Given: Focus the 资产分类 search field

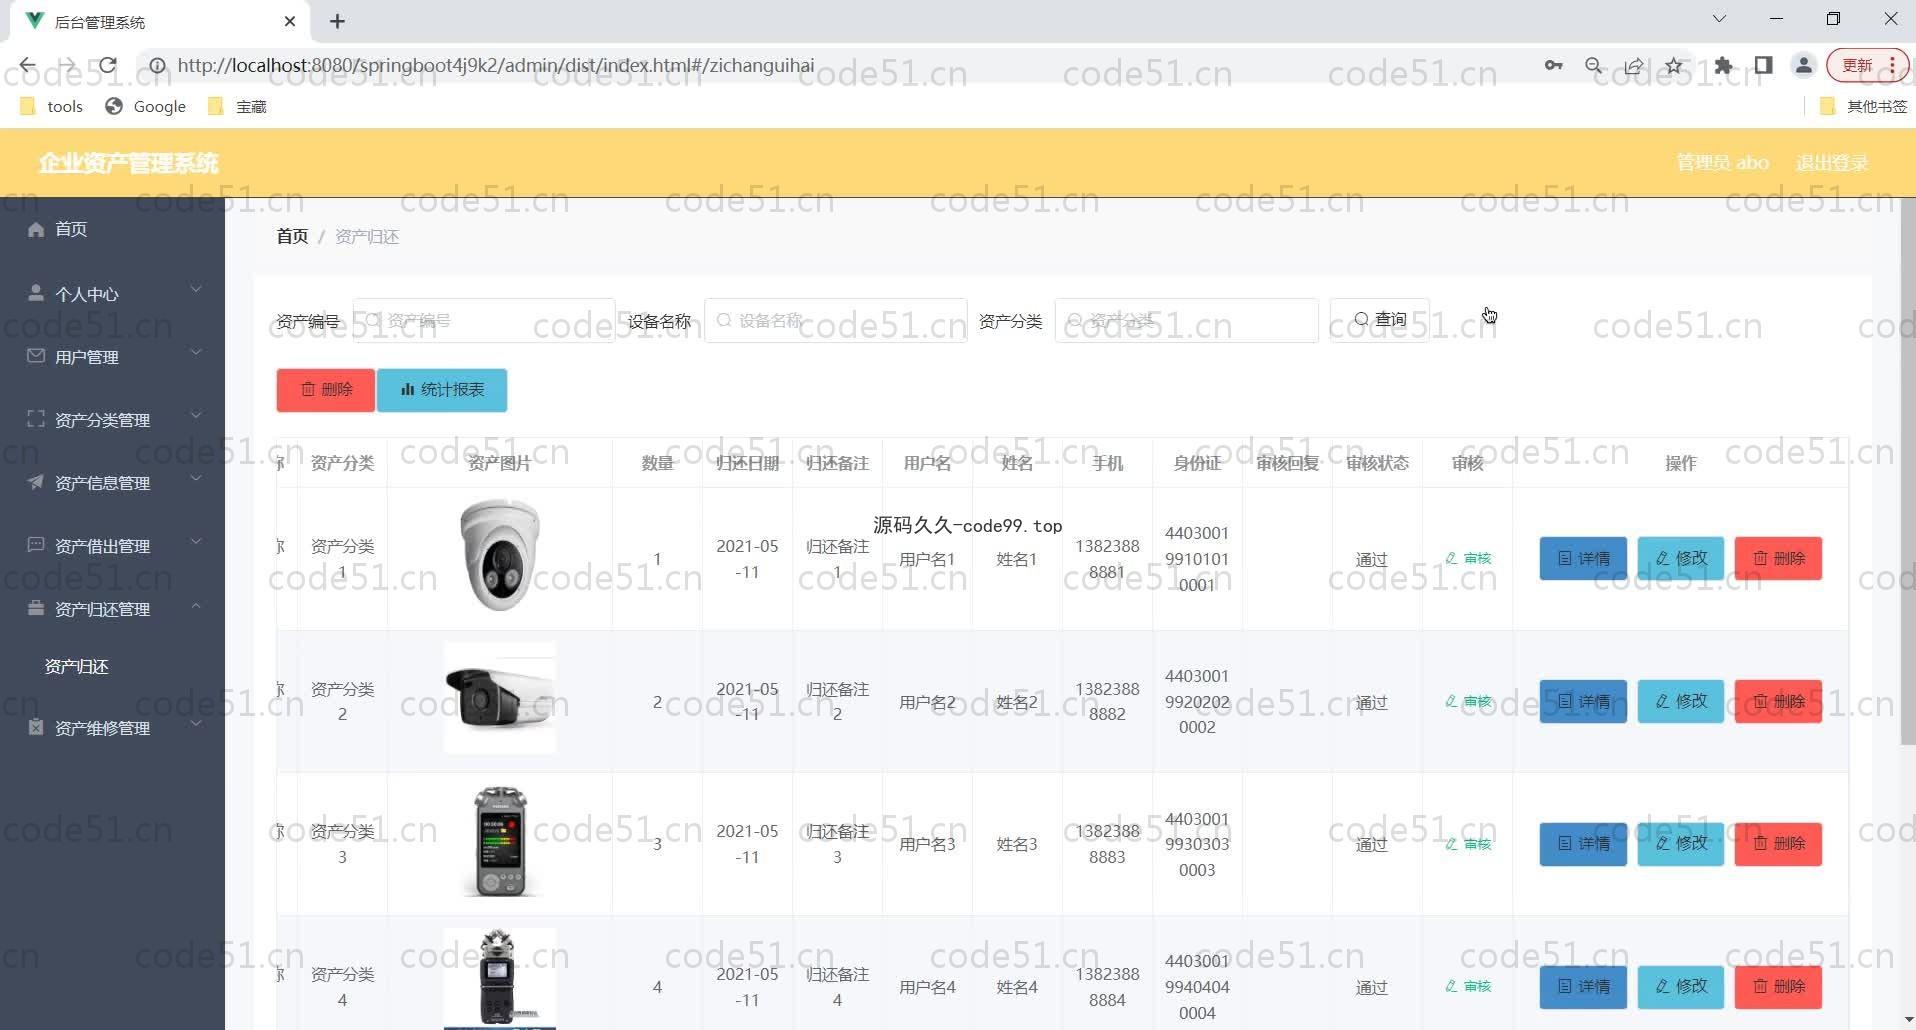Looking at the screenshot, I should pos(1186,320).
